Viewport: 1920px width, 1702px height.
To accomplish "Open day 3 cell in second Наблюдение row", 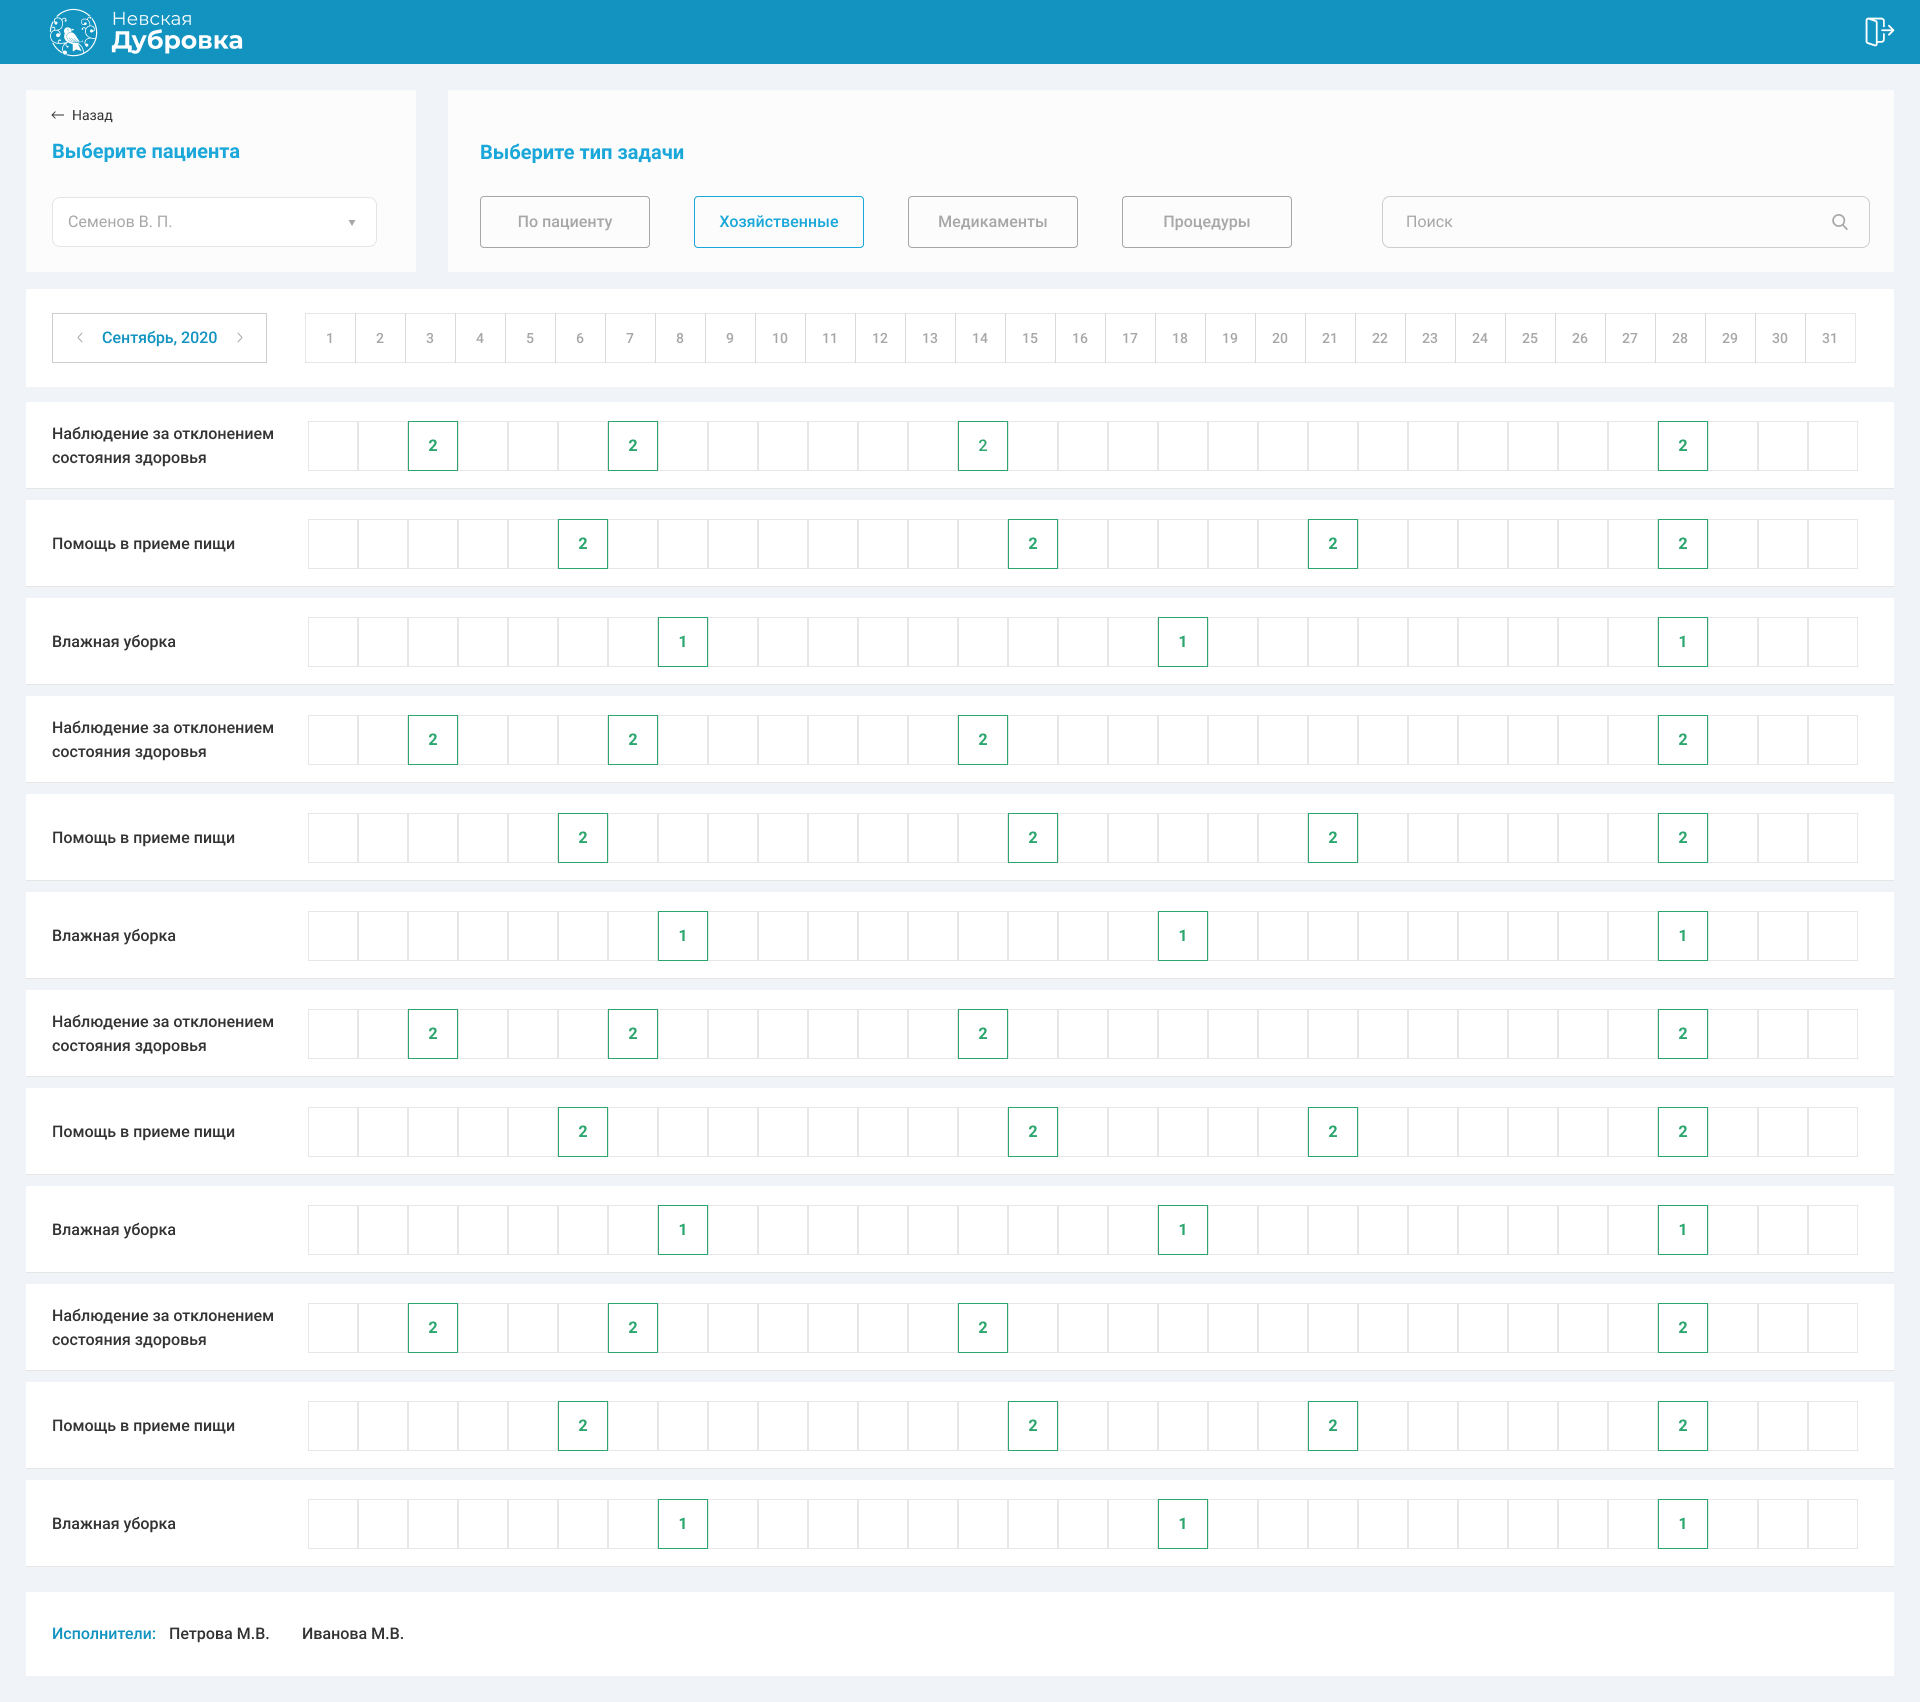I will coord(433,740).
